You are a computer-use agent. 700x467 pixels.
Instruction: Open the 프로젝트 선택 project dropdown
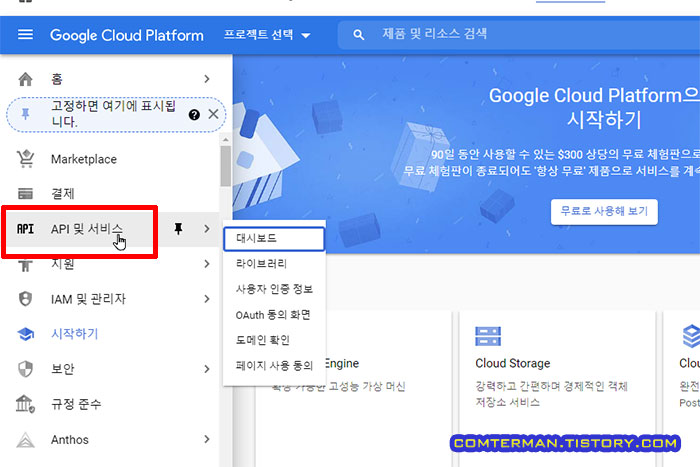coord(267,35)
